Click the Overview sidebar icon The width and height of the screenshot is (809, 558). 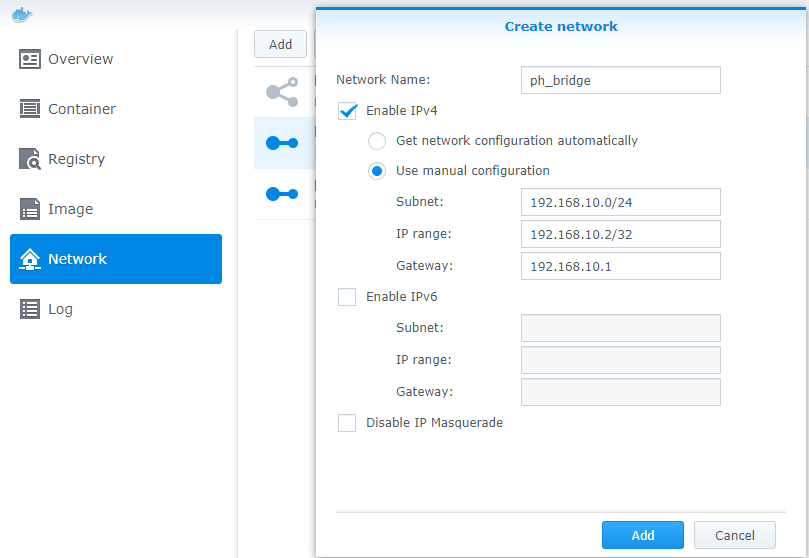pos(30,59)
